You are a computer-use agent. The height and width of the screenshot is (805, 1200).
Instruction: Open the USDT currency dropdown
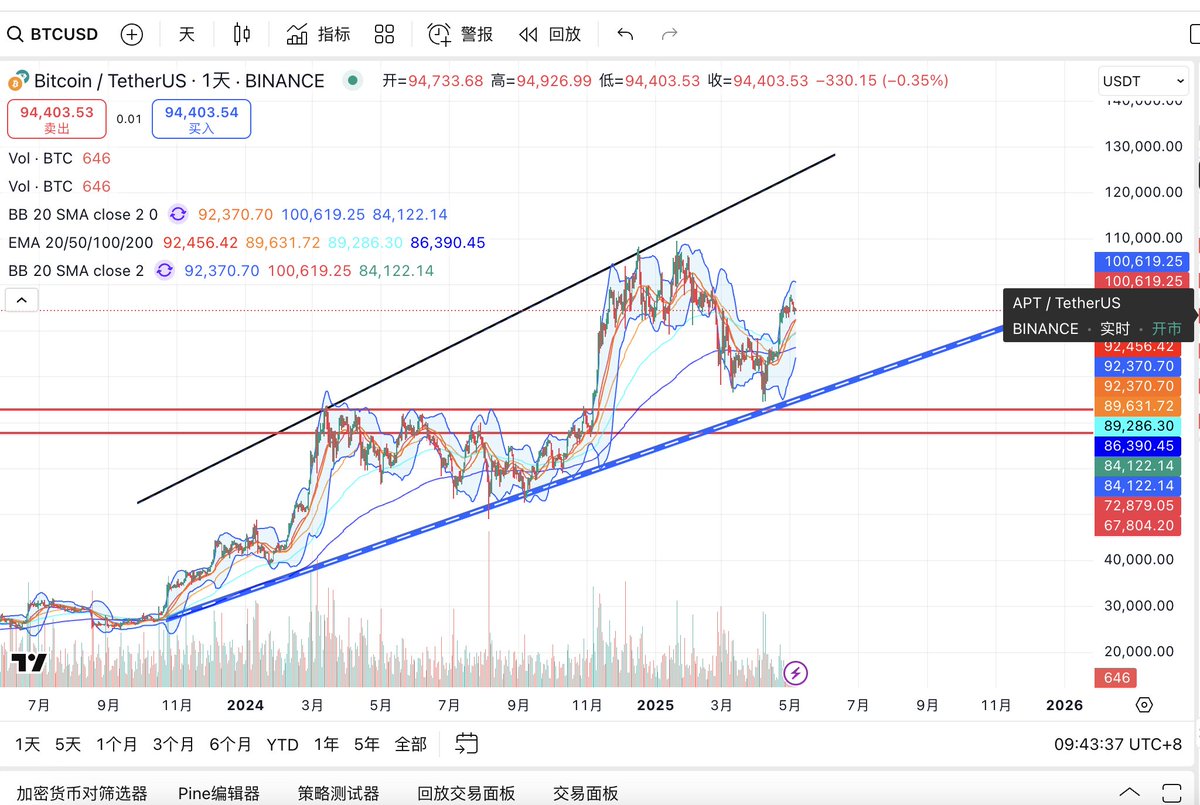1141,81
